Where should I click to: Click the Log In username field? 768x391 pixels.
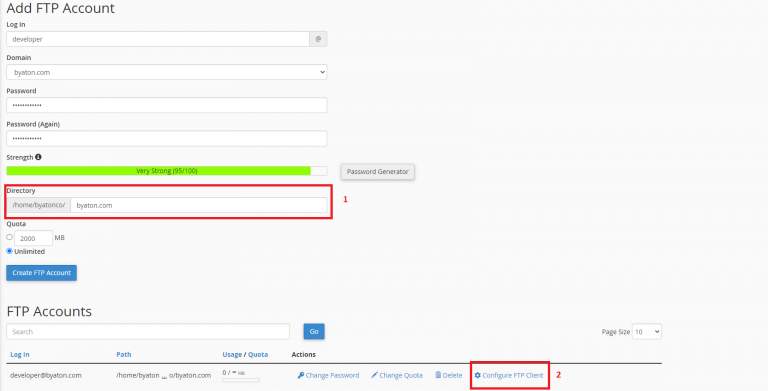coord(158,39)
